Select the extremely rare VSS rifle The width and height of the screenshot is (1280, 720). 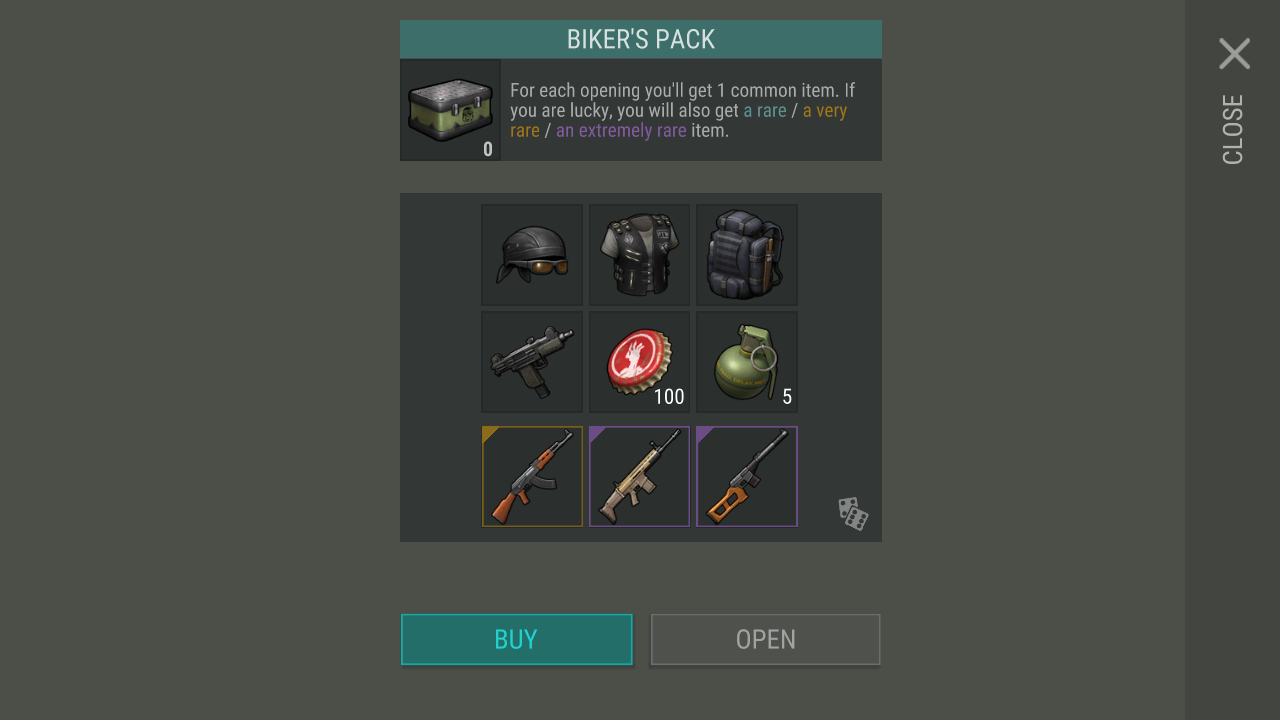point(747,476)
